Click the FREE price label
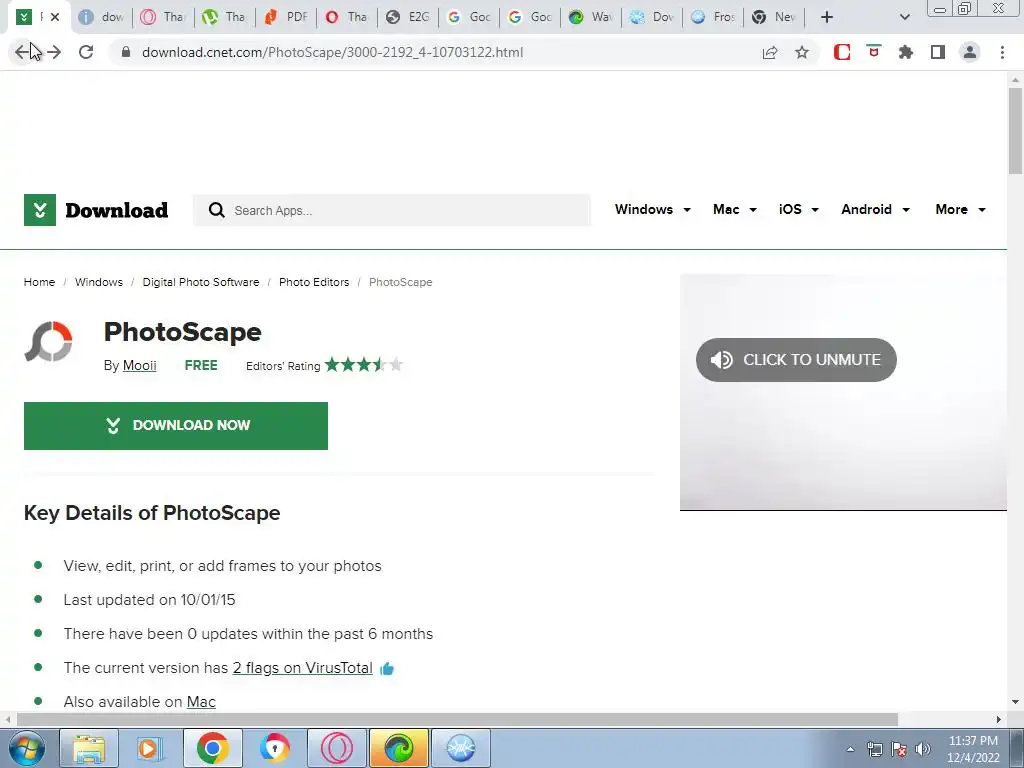 (x=201, y=365)
